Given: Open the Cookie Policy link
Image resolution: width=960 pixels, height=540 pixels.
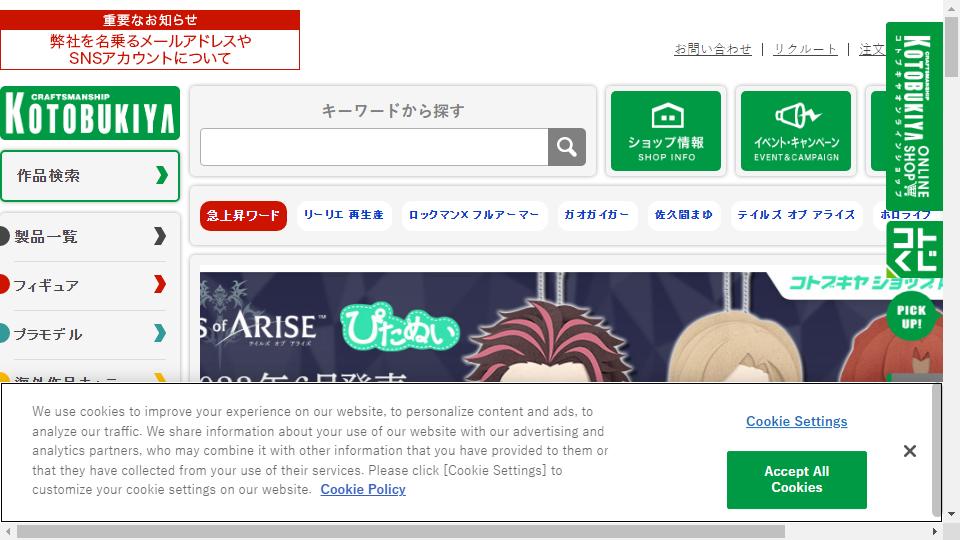Looking at the screenshot, I should click(363, 489).
